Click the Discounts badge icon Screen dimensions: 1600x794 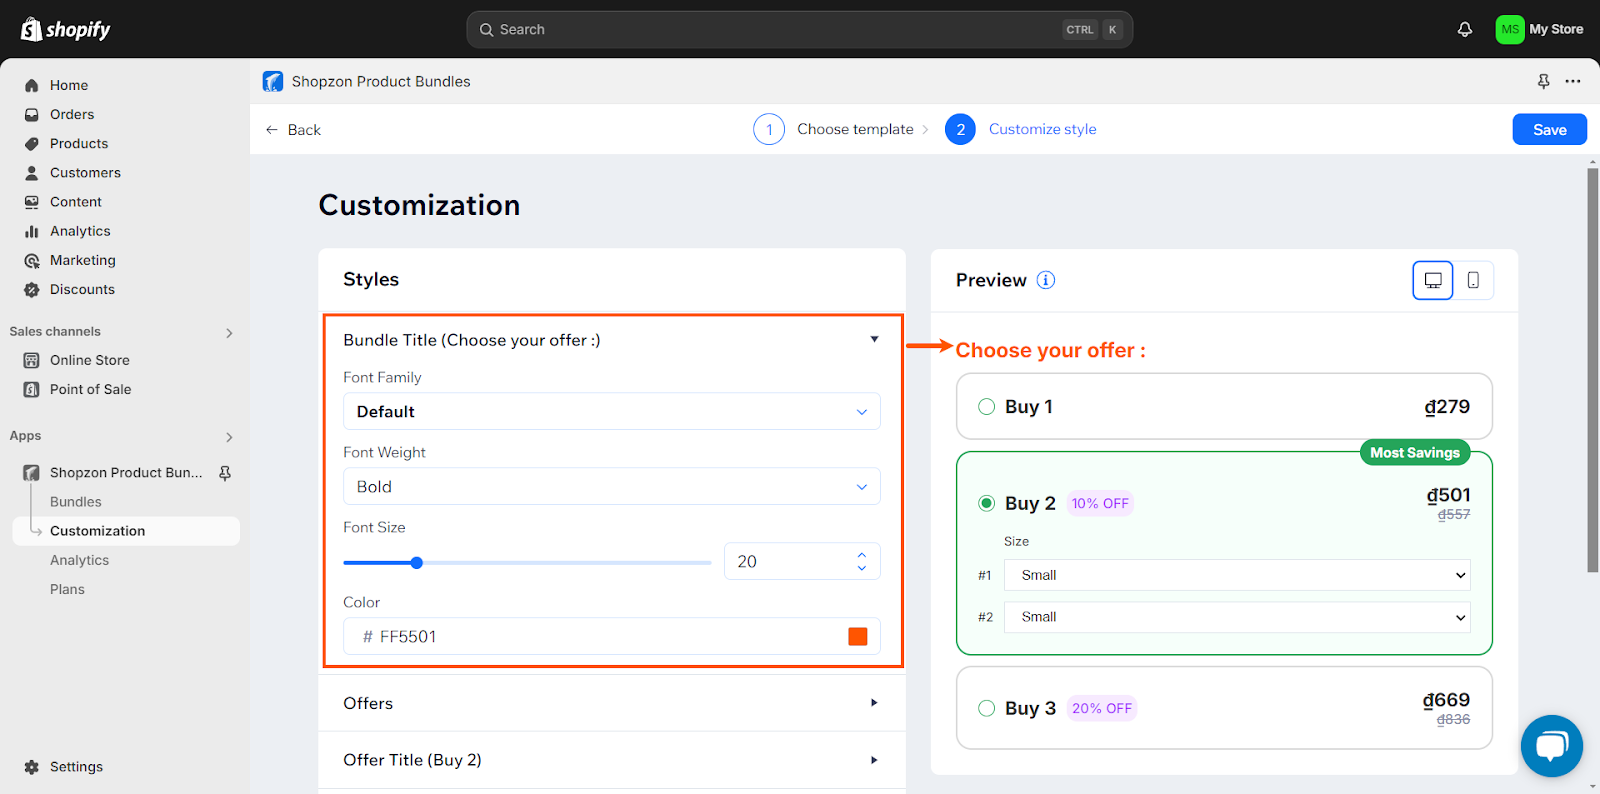32,289
